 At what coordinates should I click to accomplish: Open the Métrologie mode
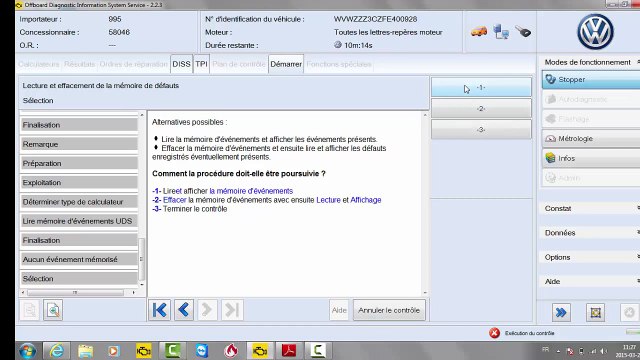(x=591, y=138)
